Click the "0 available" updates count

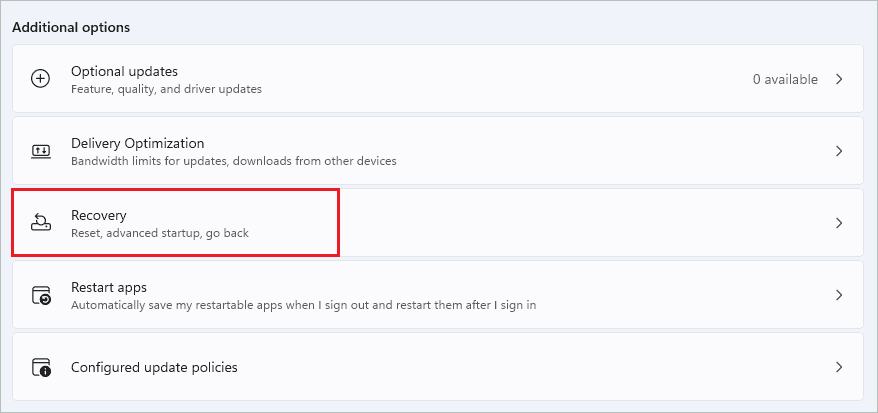(x=785, y=79)
